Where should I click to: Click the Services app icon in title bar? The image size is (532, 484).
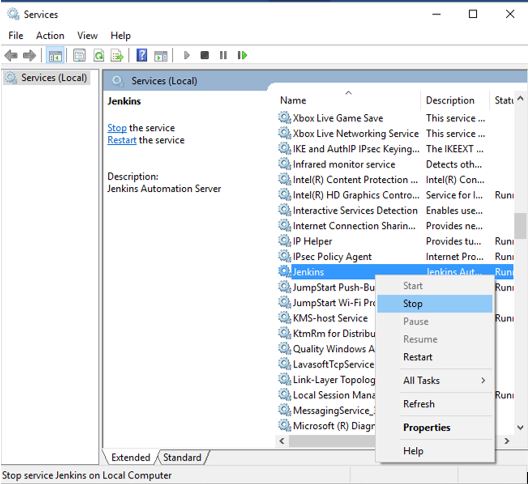coord(13,14)
